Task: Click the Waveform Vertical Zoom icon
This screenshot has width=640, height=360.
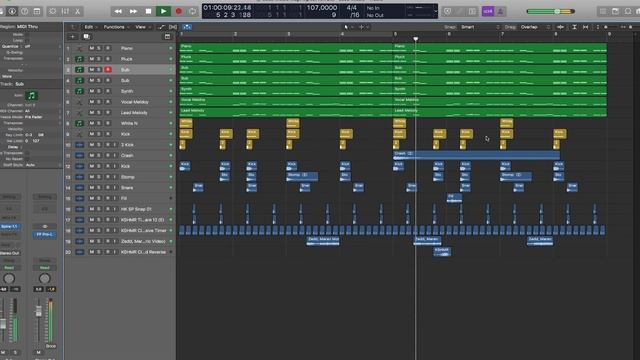Action: (560, 27)
